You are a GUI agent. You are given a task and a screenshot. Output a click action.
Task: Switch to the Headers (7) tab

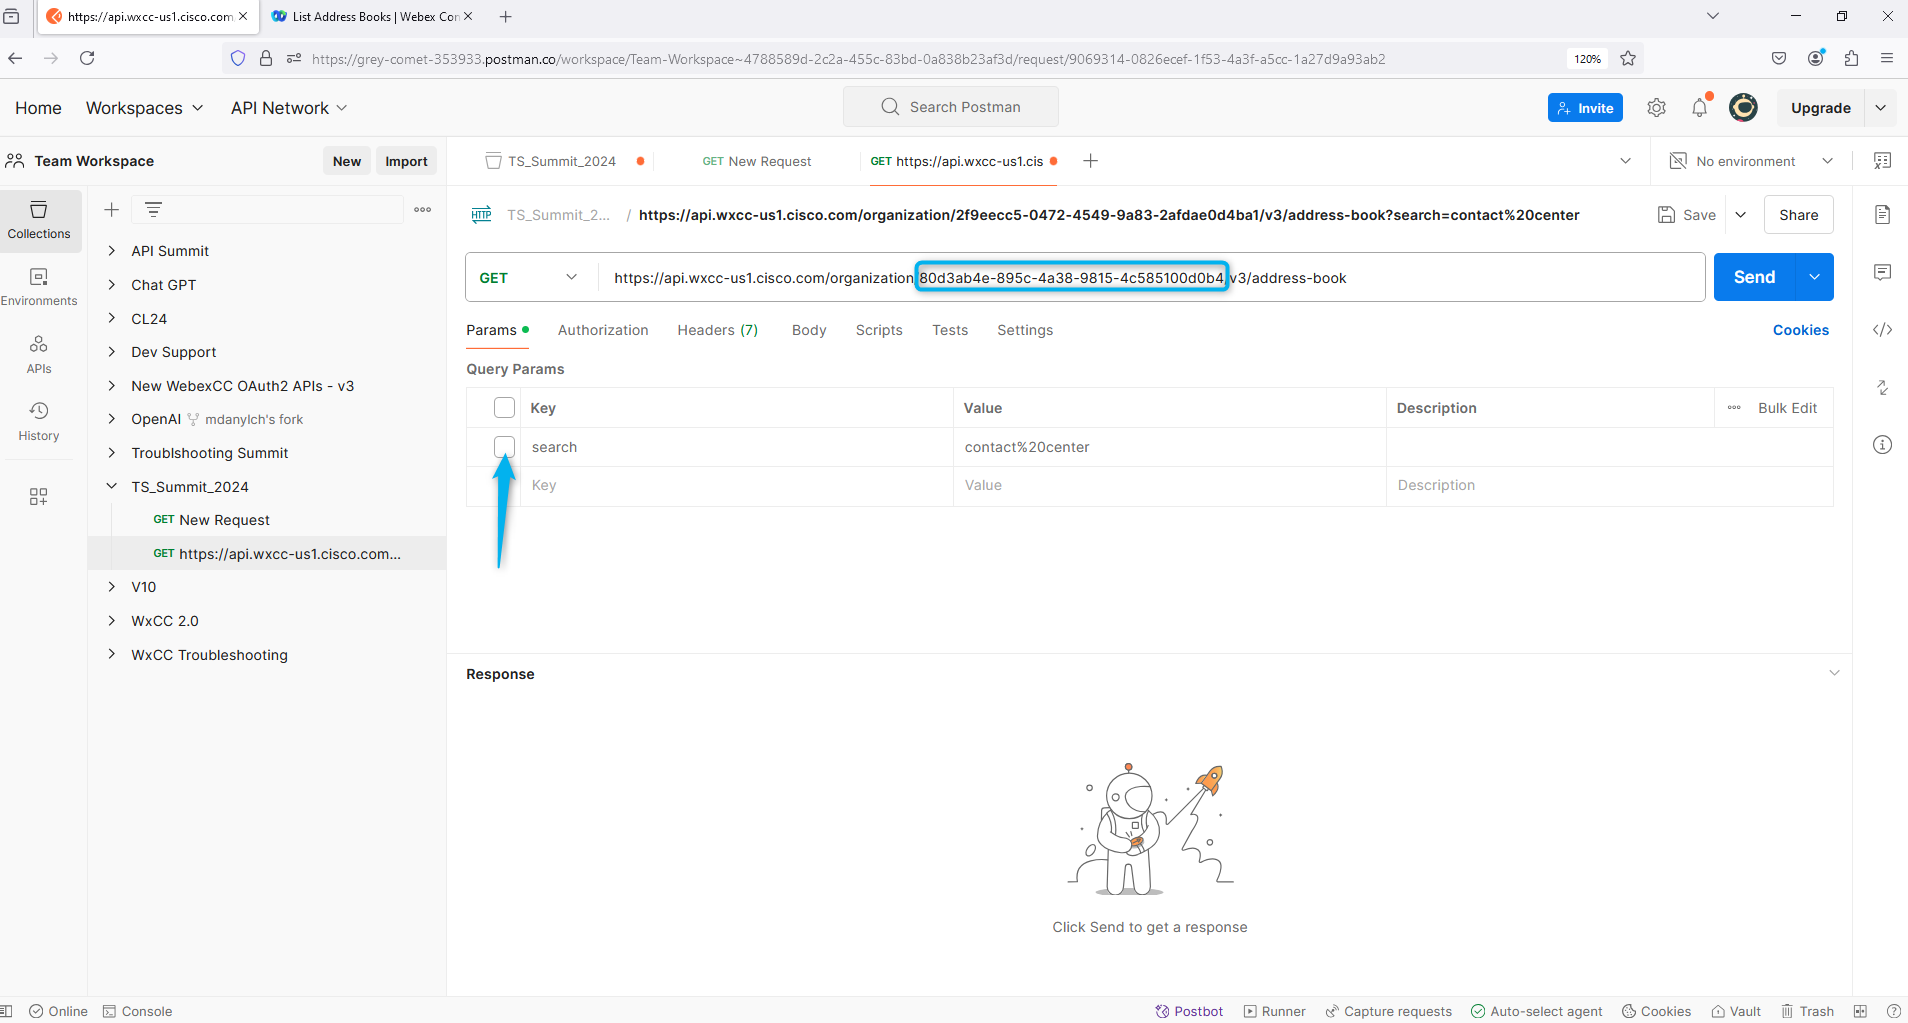[x=718, y=330]
